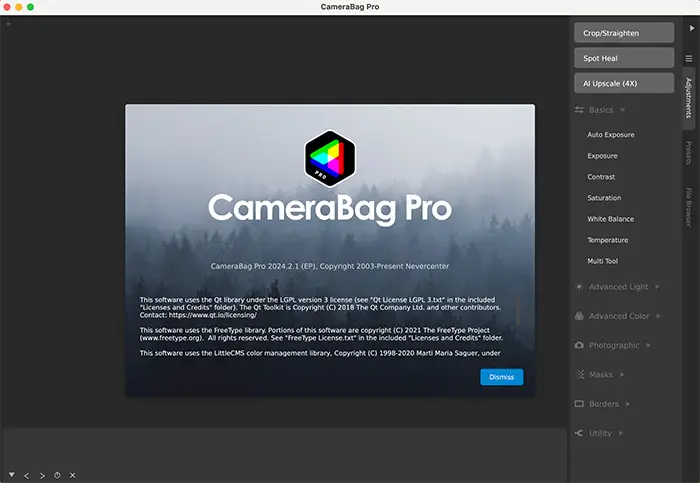Run AI Upscale (4X)

[x=624, y=83]
